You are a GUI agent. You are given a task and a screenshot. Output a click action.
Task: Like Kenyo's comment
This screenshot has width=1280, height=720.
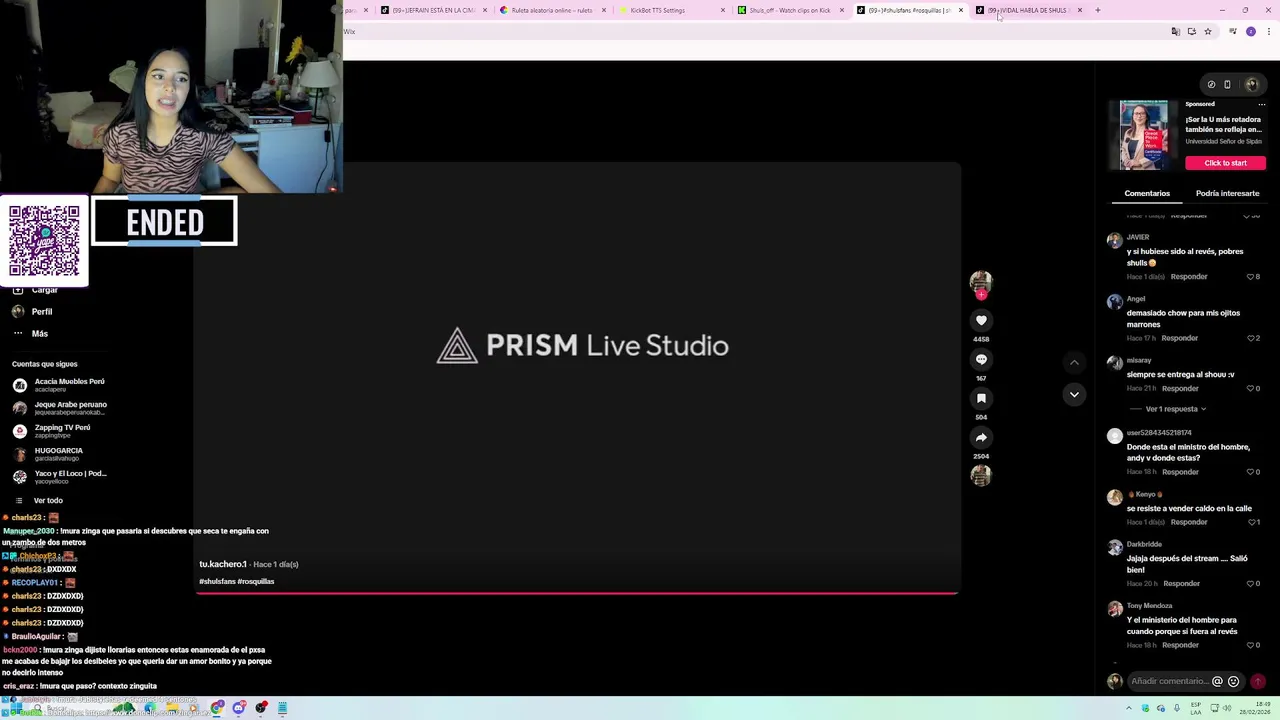1253,522
